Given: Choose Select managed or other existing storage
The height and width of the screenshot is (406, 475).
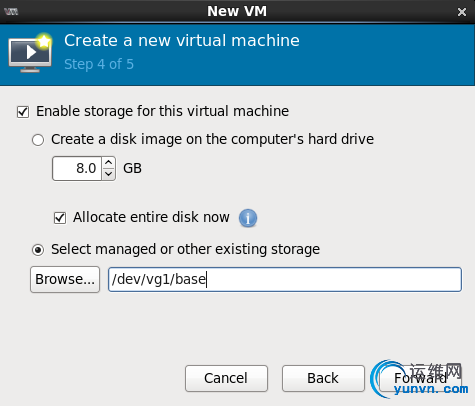Looking at the screenshot, I should [x=38, y=250].
